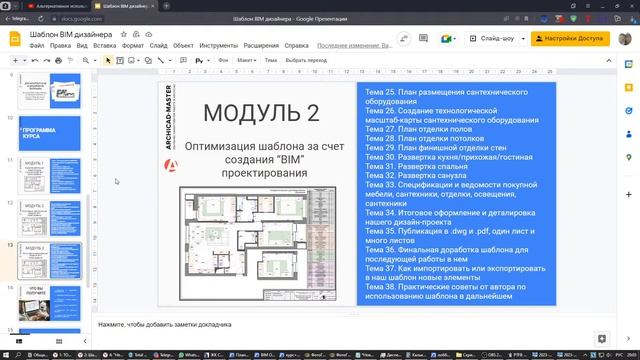The height and width of the screenshot is (360, 640).
Task: Switch to filmstrip view
Action: (19, 341)
